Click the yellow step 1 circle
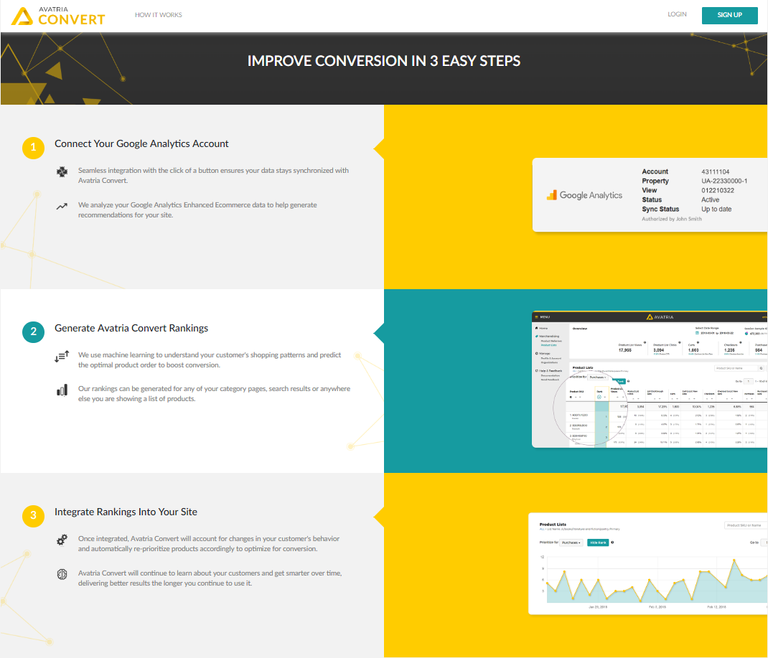Viewport: 768px width, 658px height. (x=33, y=148)
